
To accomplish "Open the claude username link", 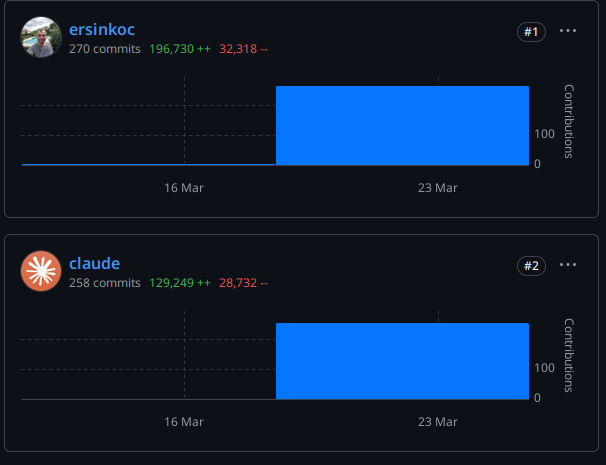I will click(x=95, y=263).
